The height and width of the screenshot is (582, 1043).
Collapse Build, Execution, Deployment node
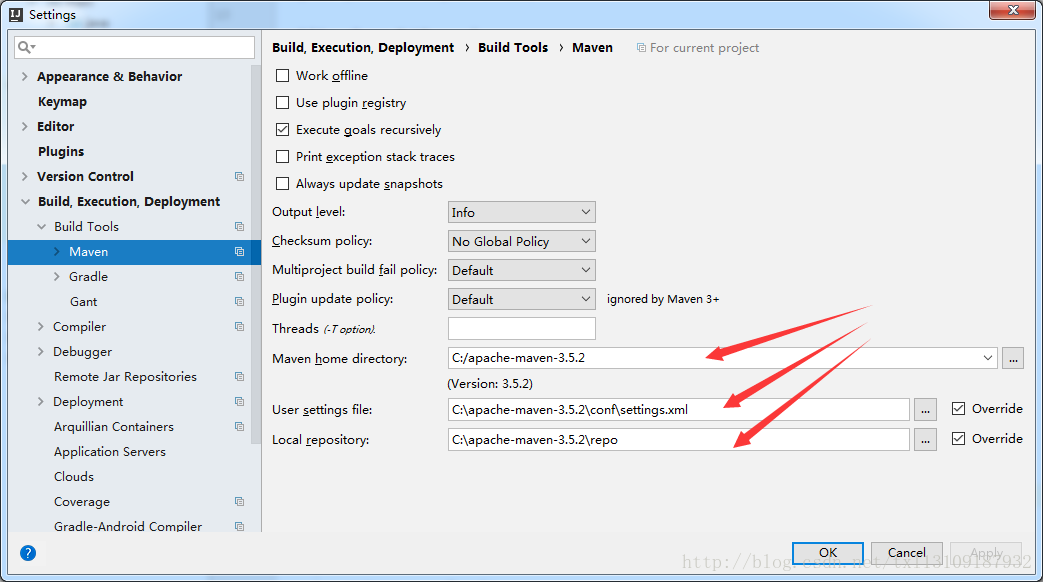[x=25, y=202]
